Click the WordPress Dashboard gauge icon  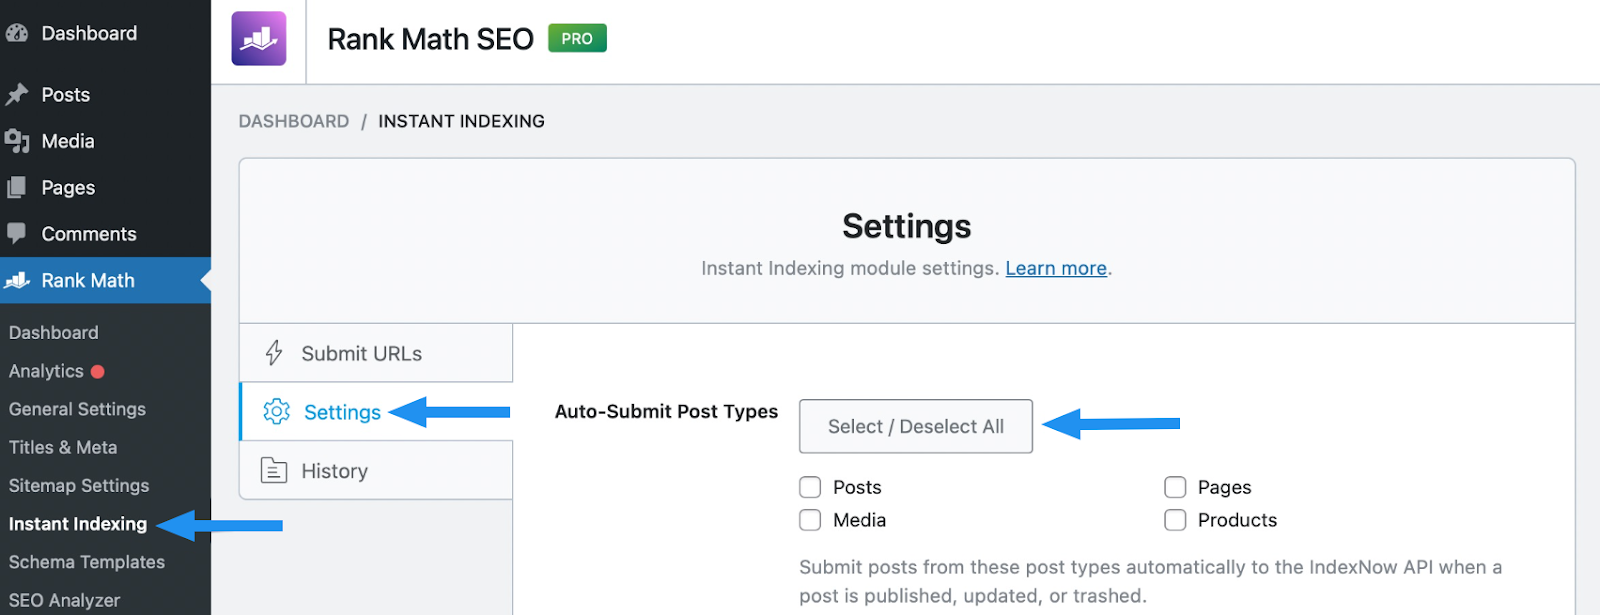coord(17,33)
